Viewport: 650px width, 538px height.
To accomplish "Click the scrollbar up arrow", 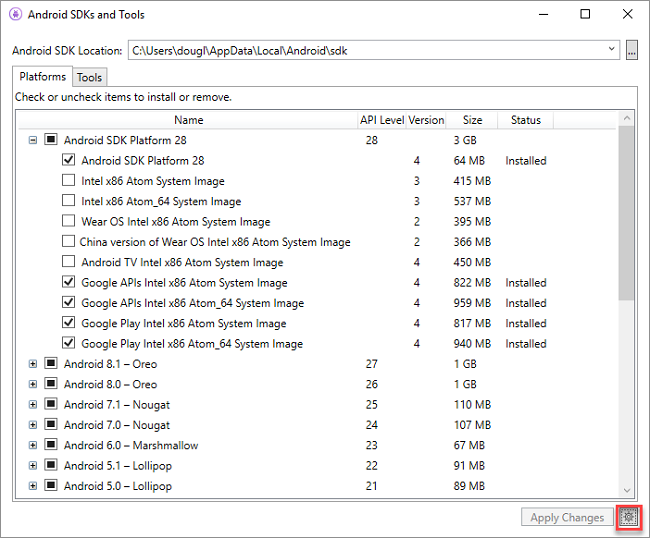I will coord(626,119).
